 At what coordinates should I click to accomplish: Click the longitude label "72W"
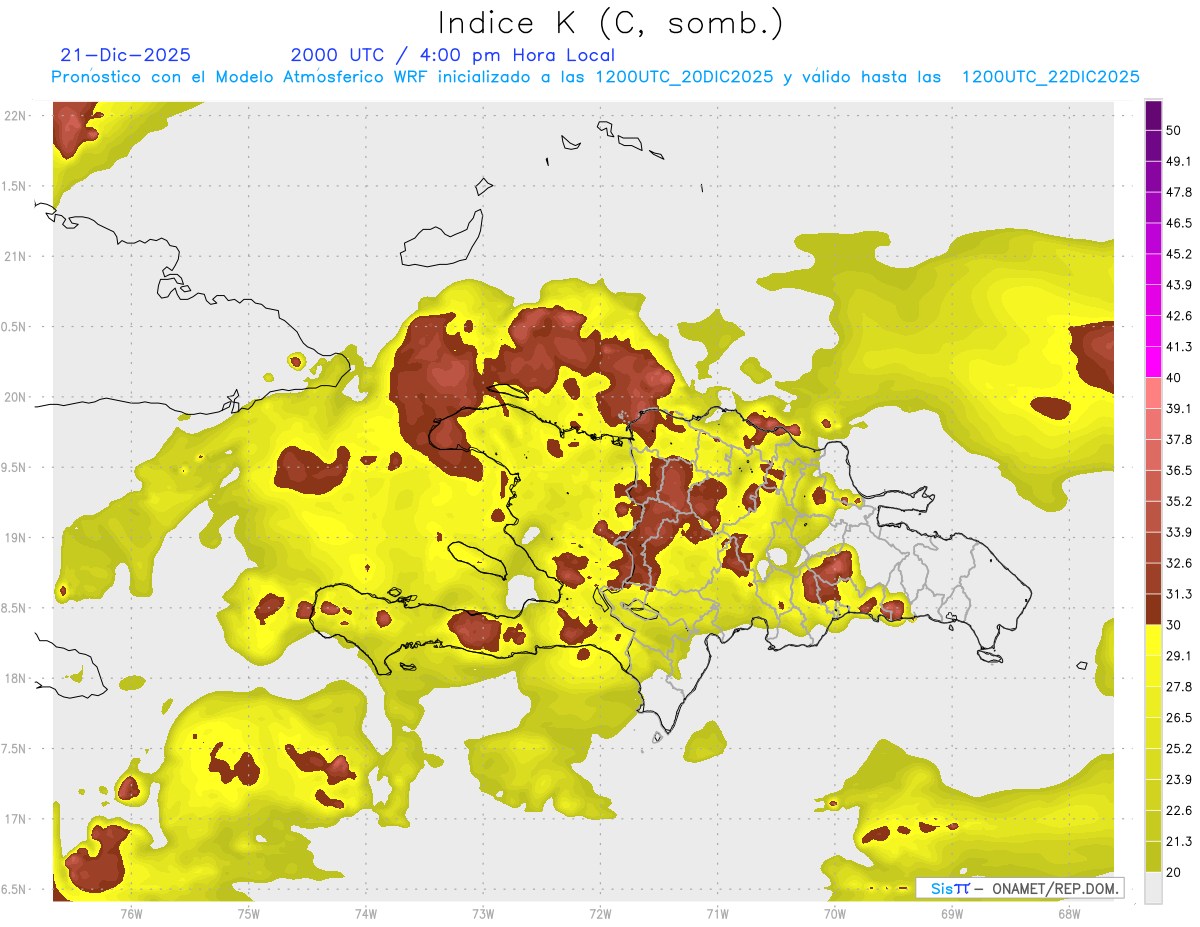(x=600, y=913)
